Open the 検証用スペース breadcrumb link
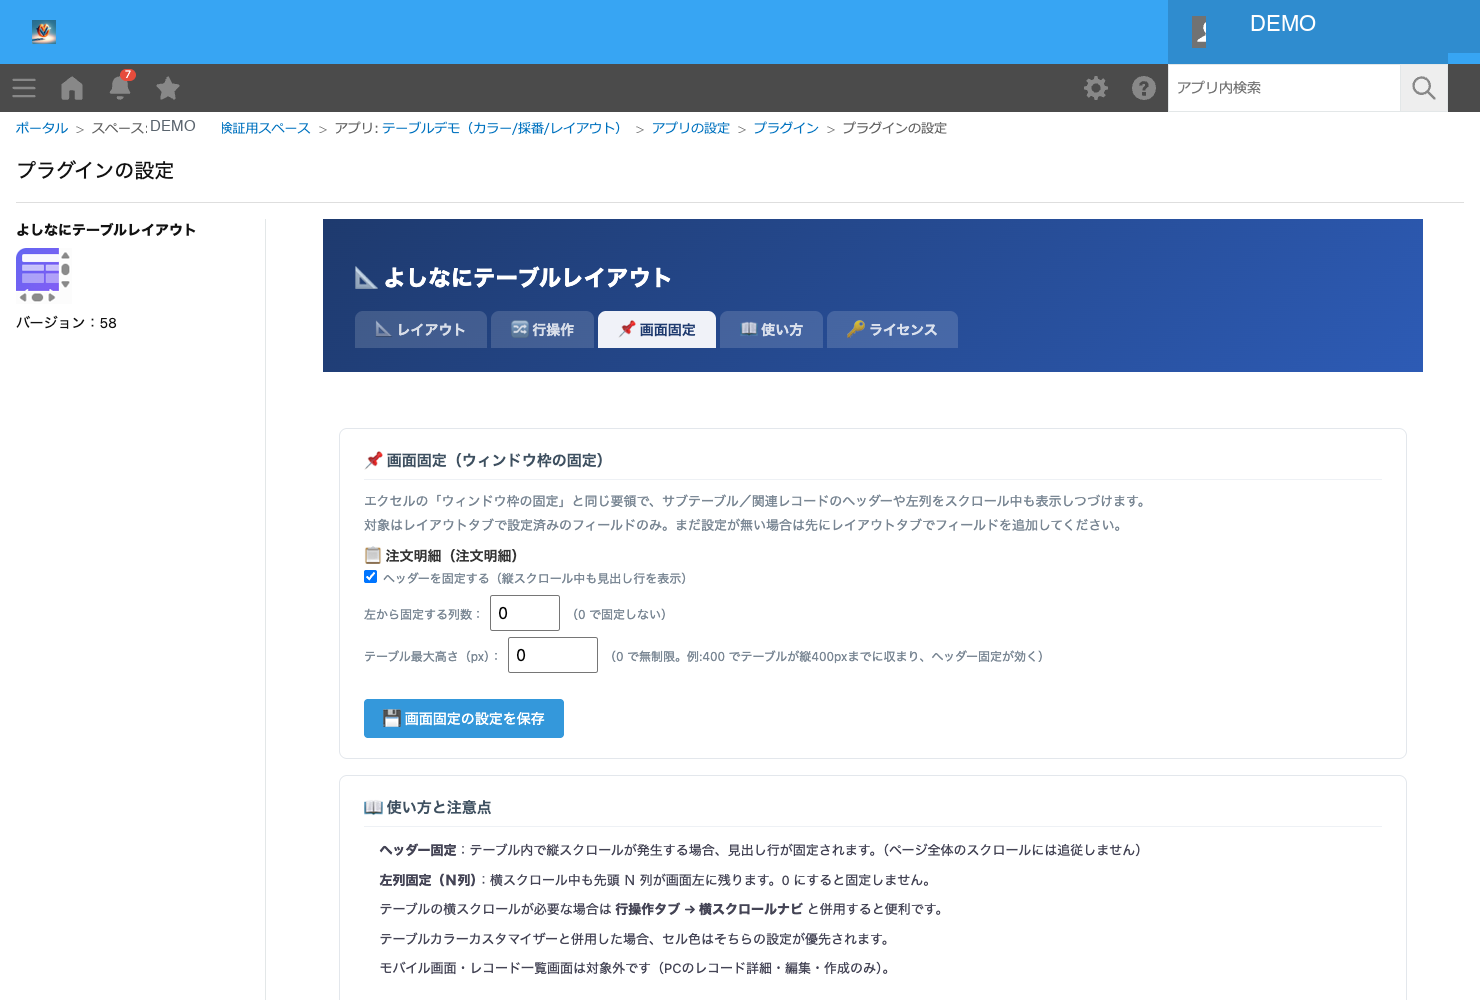 click(x=266, y=128)
